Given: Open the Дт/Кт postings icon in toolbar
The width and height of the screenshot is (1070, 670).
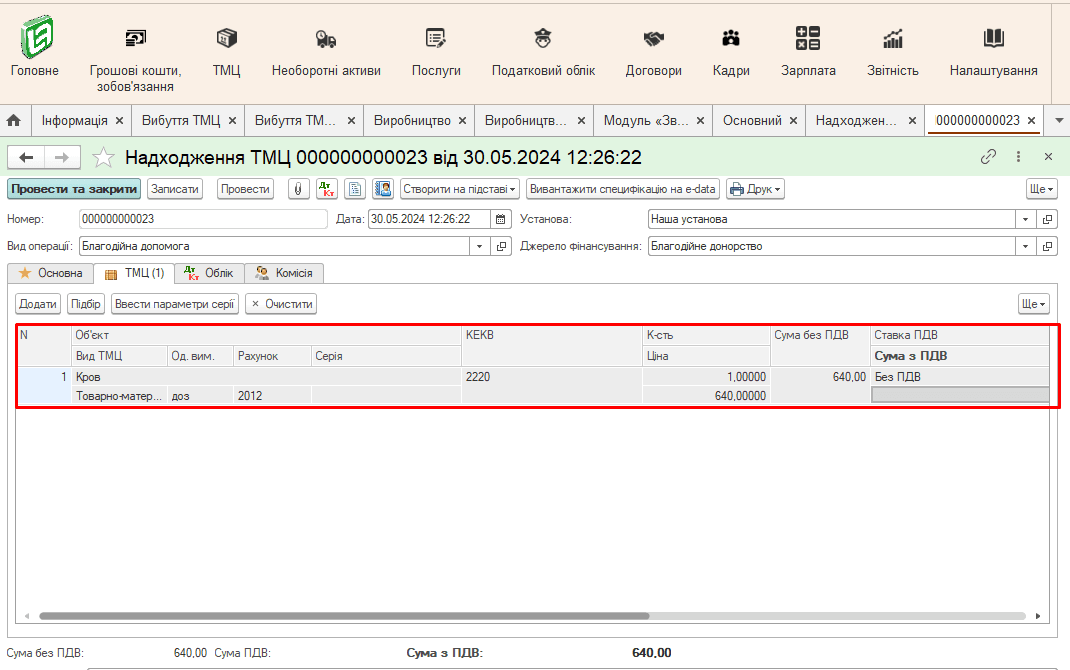Looking at the screenshot, I should click(x=327, y=189).
